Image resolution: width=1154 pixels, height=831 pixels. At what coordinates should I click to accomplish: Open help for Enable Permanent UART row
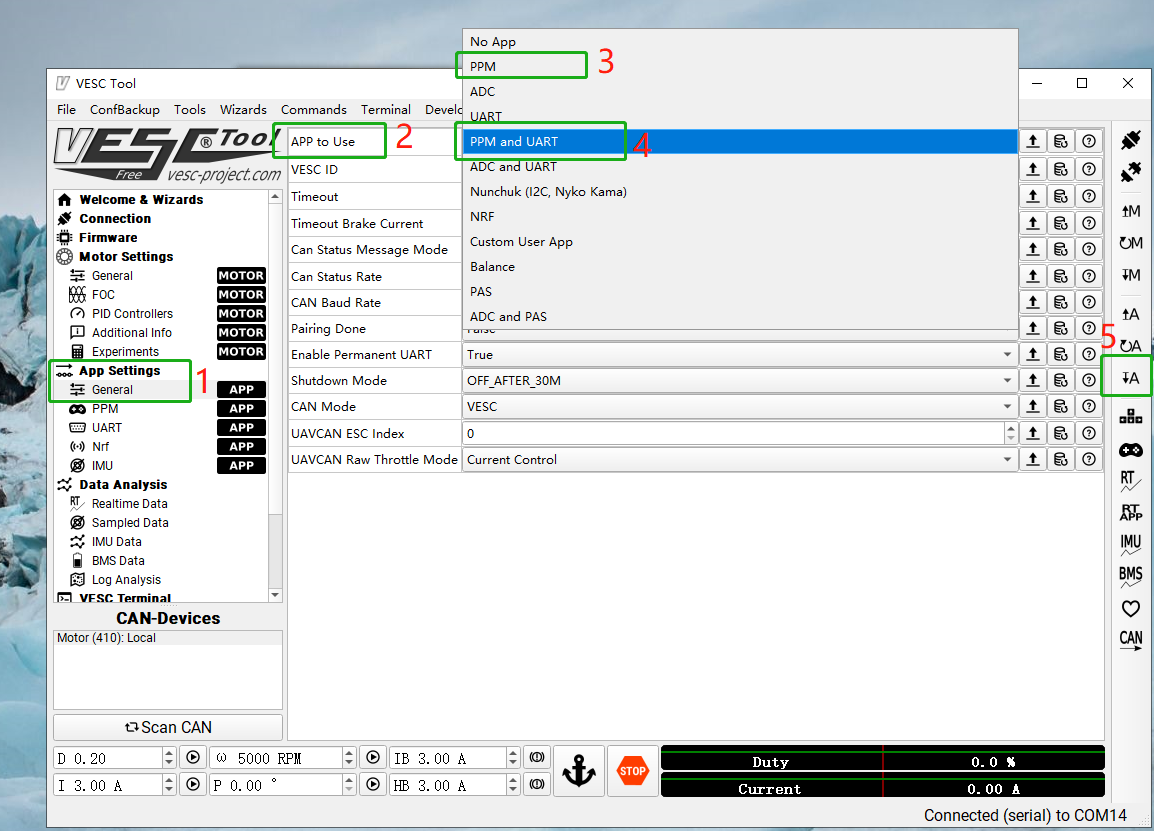1088,354
